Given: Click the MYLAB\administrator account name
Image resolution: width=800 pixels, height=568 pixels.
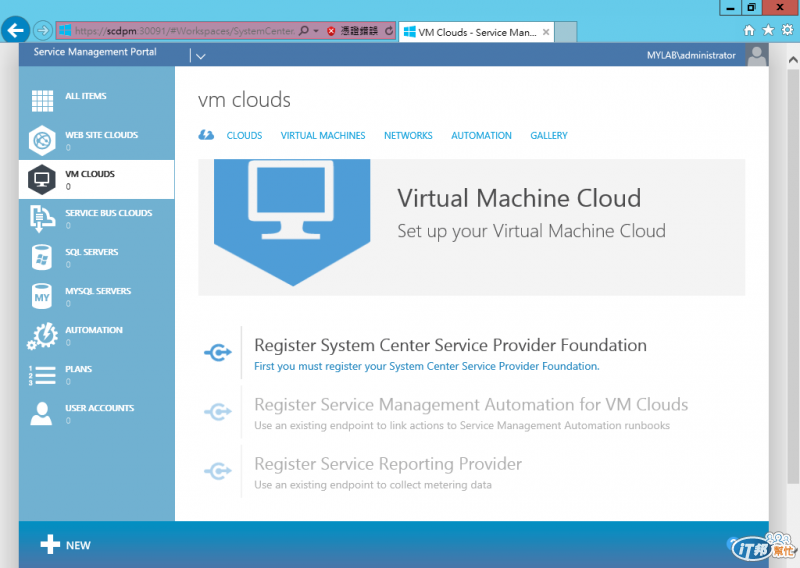Looking at the screenshot, I should tap(691, 55).
